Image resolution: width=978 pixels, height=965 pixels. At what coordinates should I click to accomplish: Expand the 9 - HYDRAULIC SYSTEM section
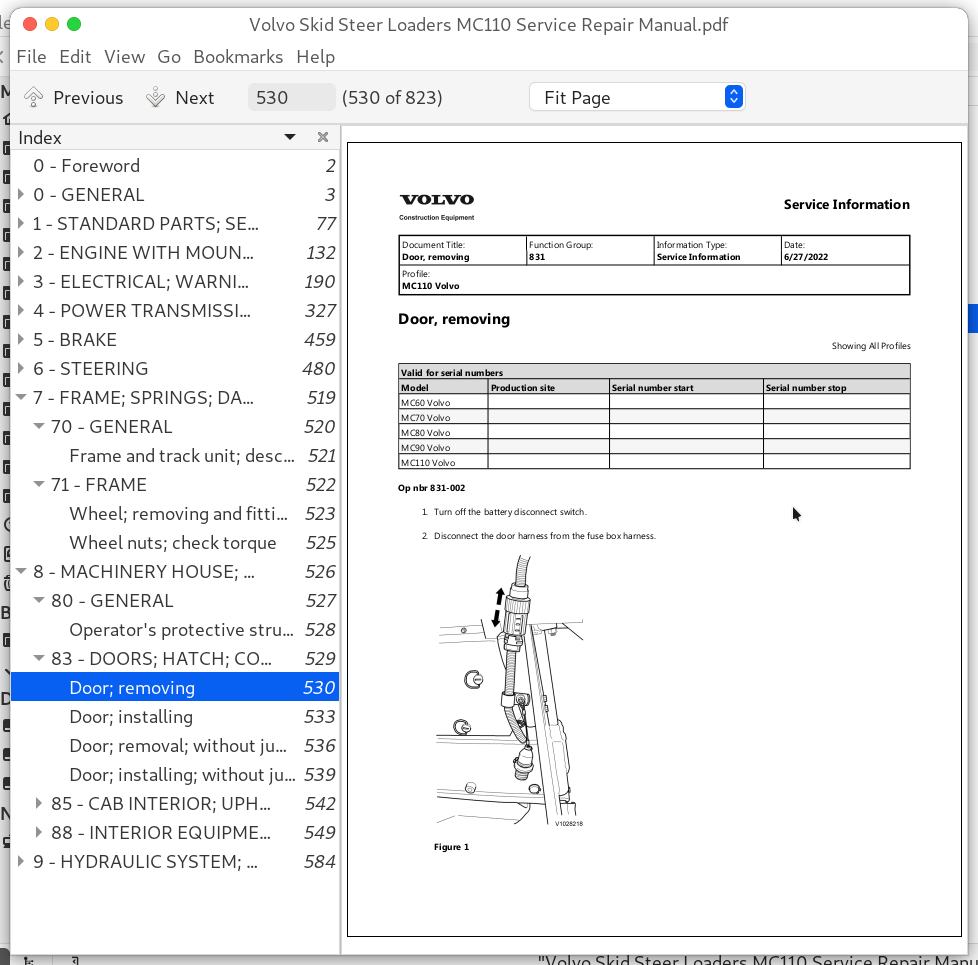[22, 861]
